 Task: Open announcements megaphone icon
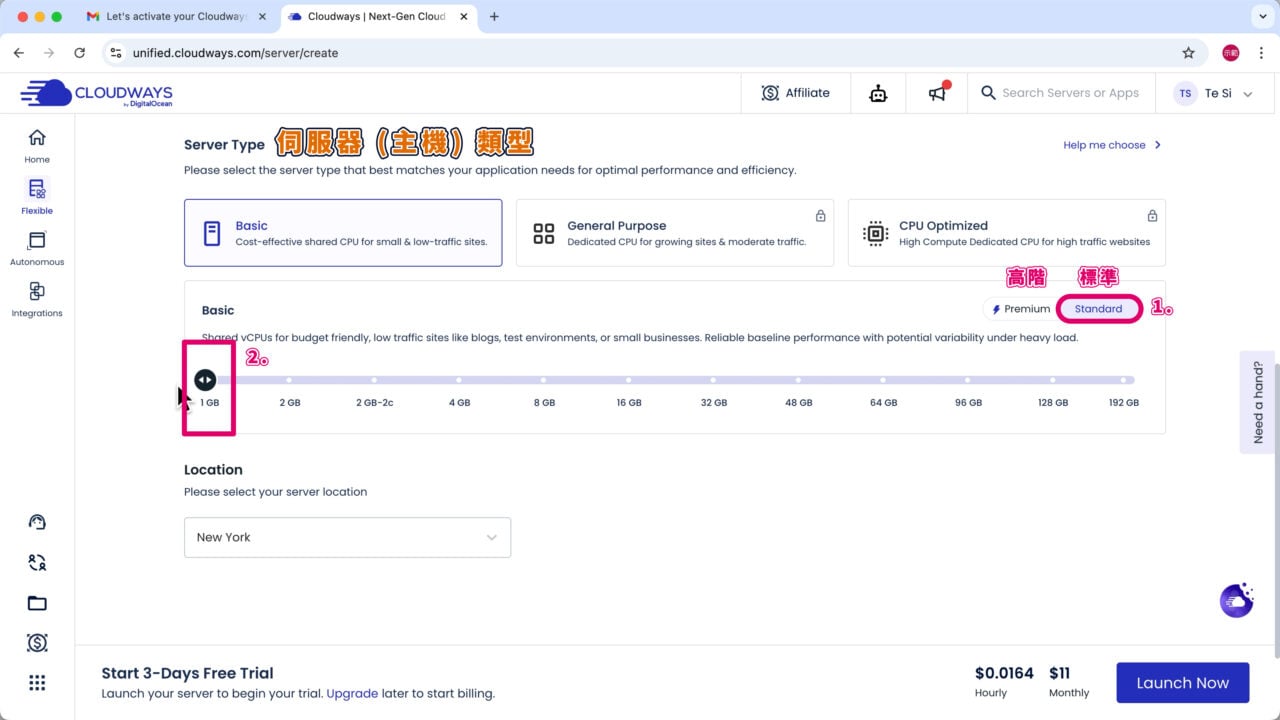937,93
